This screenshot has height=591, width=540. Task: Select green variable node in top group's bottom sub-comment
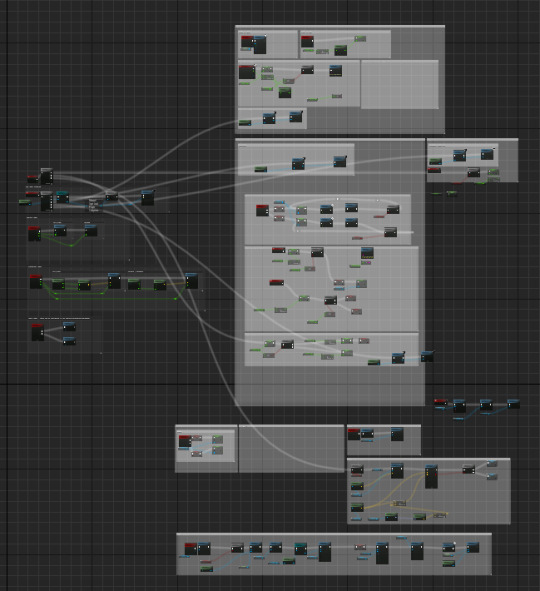point(245,123)
